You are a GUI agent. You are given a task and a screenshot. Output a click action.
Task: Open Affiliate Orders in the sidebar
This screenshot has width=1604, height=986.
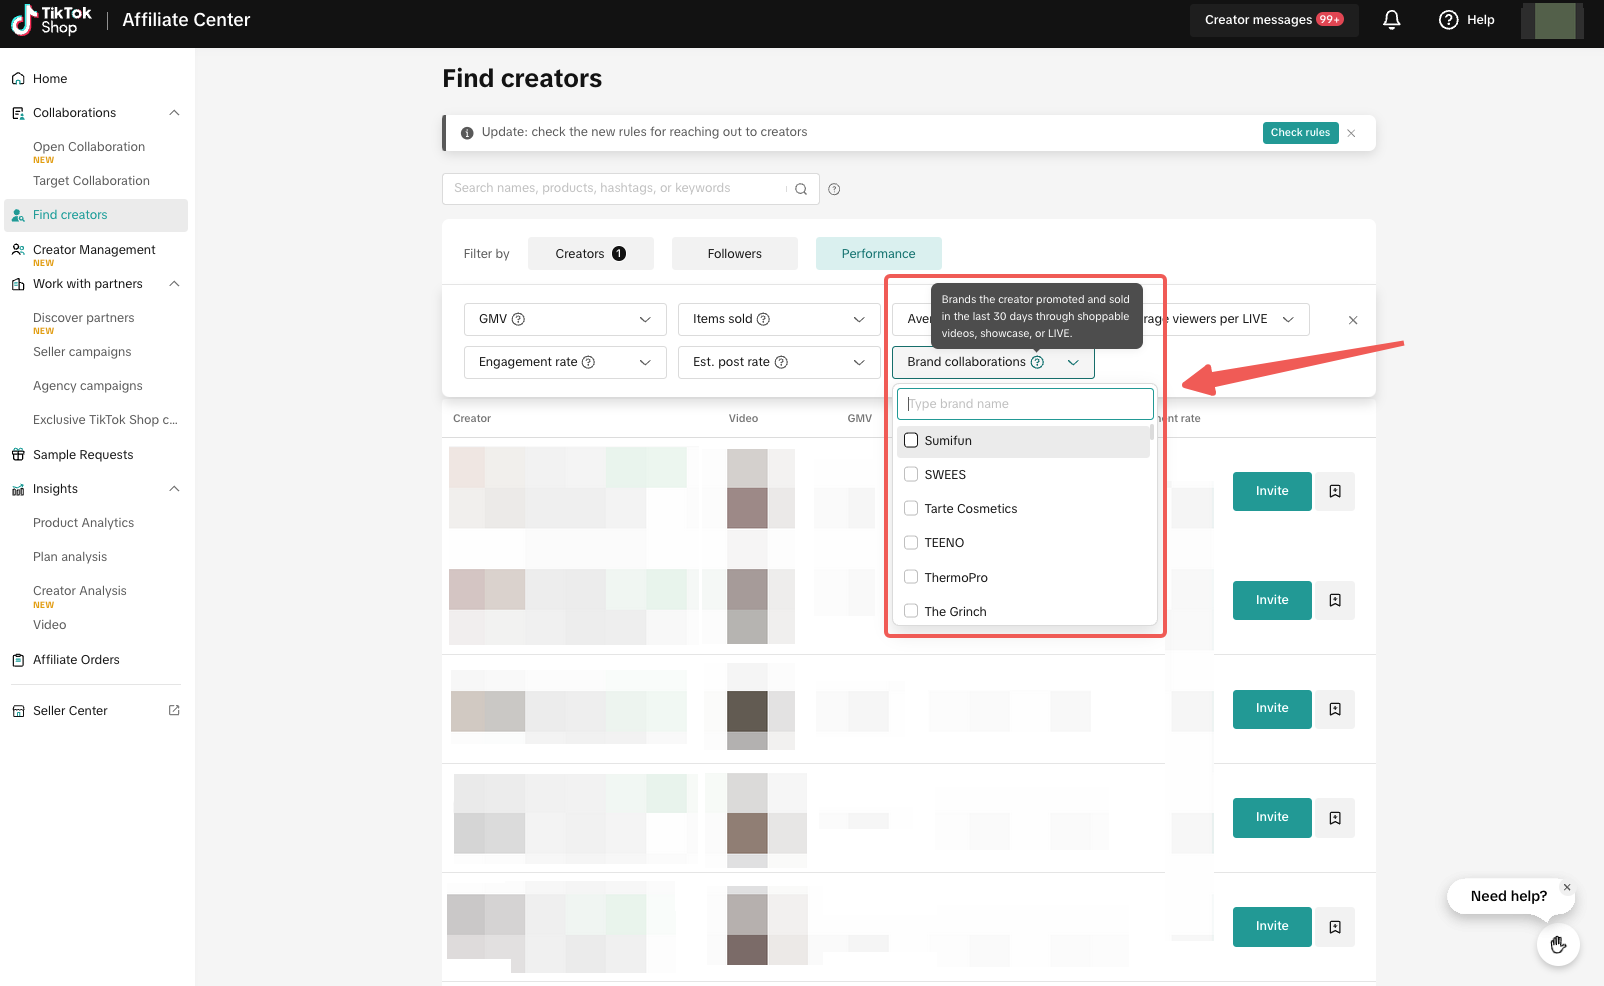click(x=76, y=660)
